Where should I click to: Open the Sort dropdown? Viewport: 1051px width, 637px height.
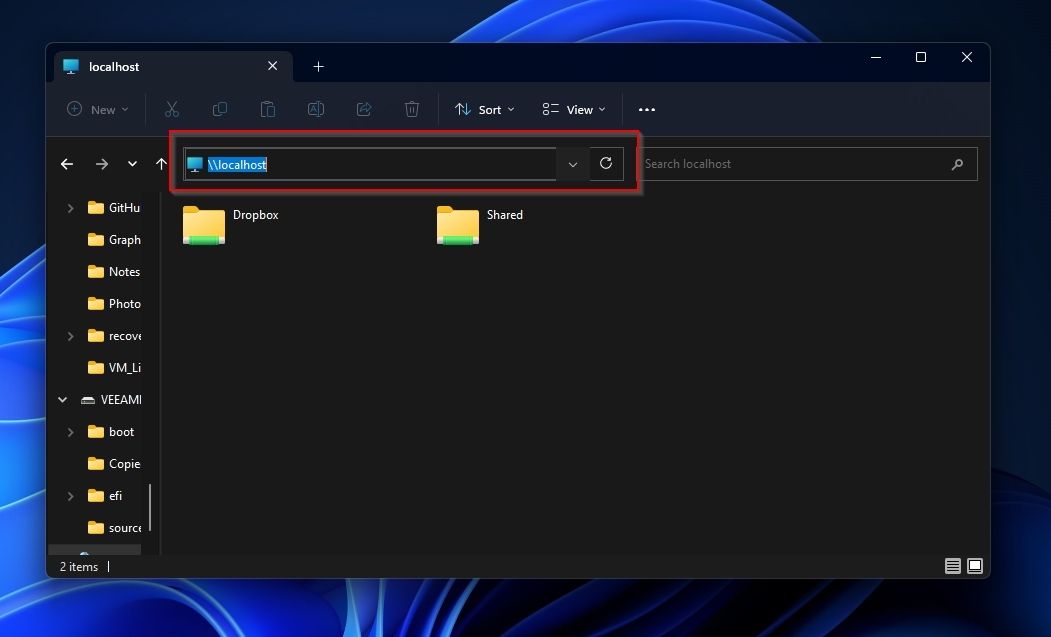[x=484, y=109]
